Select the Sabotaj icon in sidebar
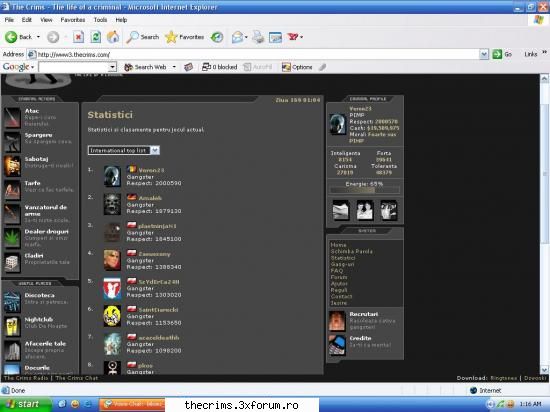Image resolution: width=550 pixels, height=412 pixels. tap(12, 166)
